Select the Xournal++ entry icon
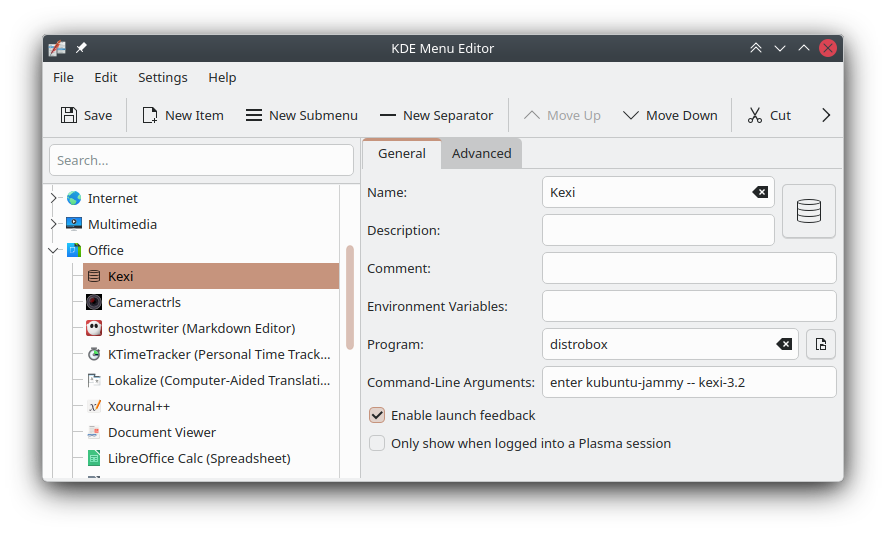This screenshot has width=887, height=533. tap(94, 406)
